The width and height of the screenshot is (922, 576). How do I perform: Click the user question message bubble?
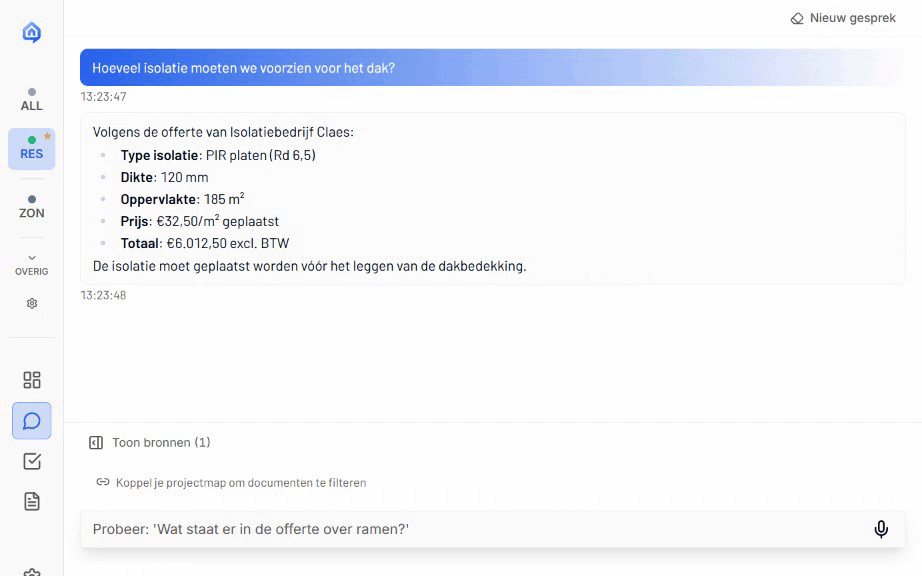coord(492,68)
